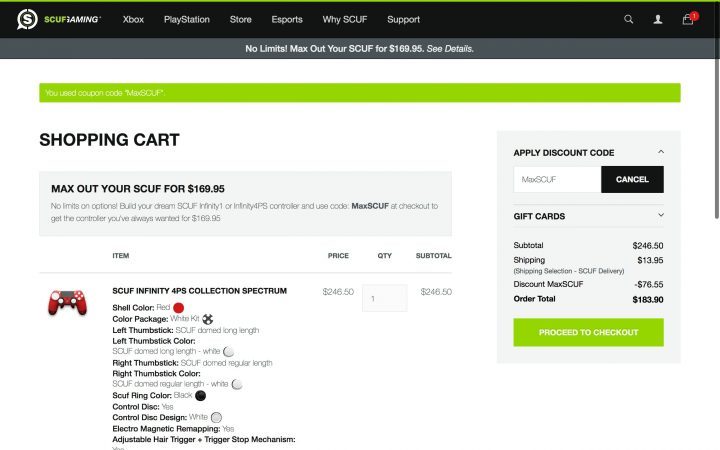Viewport: 720px width, 450px height.
Task: Open the Why SCUF menu
Action: pyautogui.click(x=345, y=19)
